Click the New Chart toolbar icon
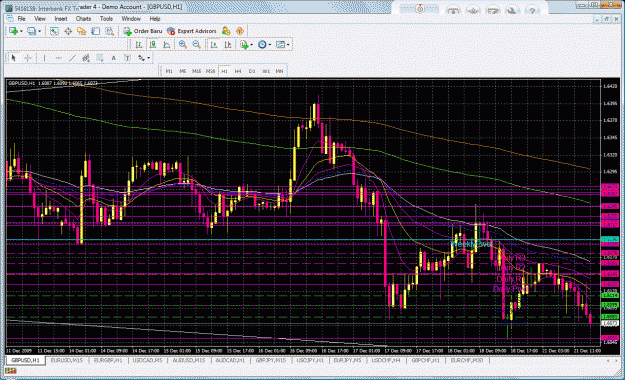 click(13, 31)
